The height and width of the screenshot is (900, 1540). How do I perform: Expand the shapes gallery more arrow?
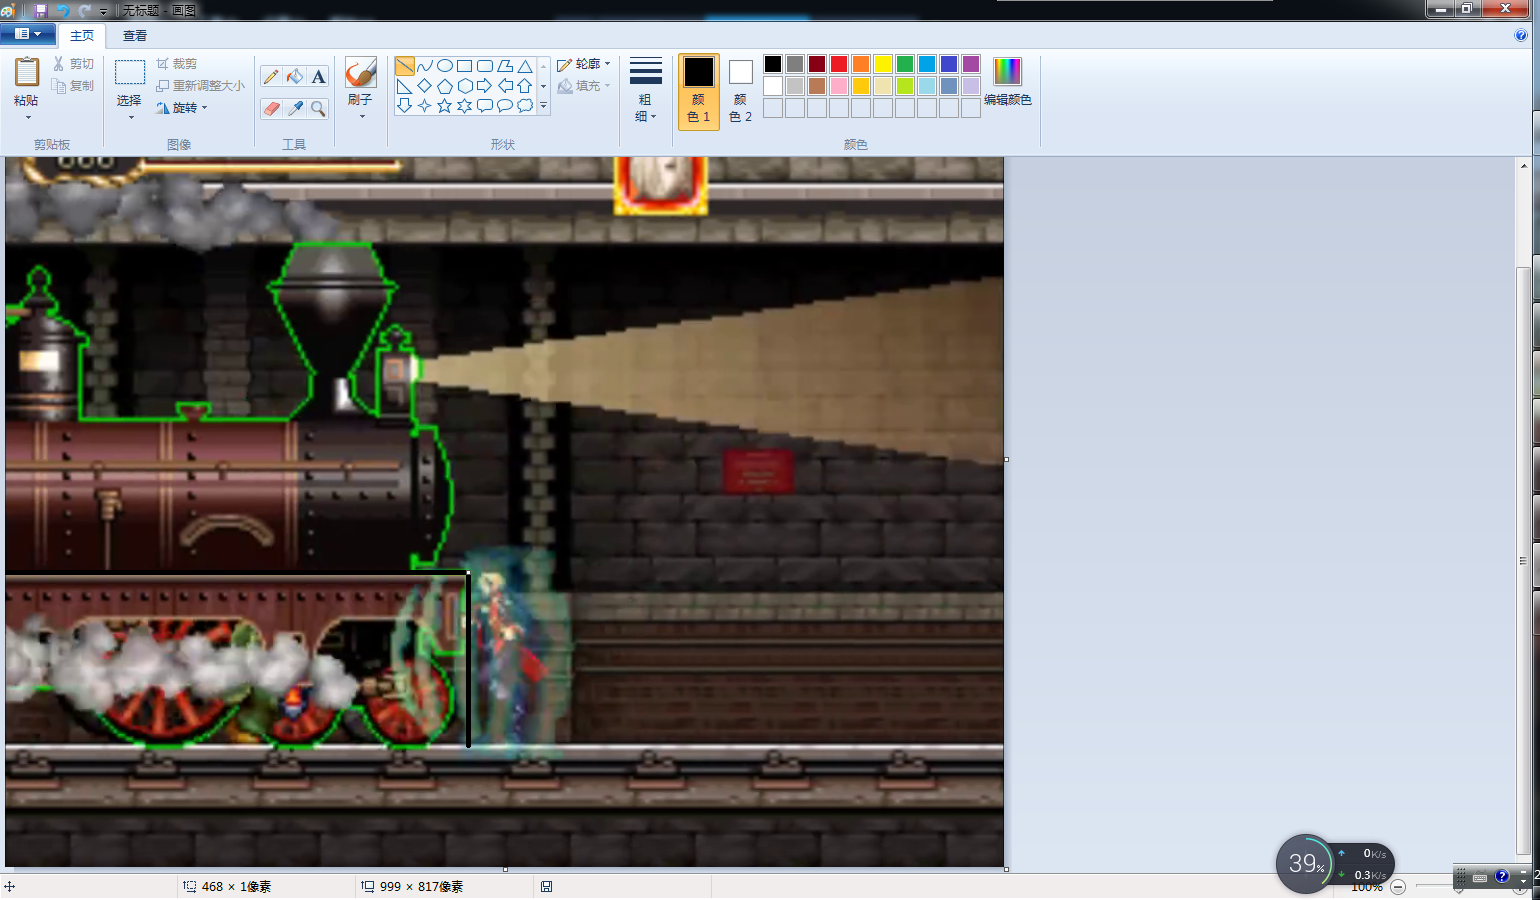[544, 105]
